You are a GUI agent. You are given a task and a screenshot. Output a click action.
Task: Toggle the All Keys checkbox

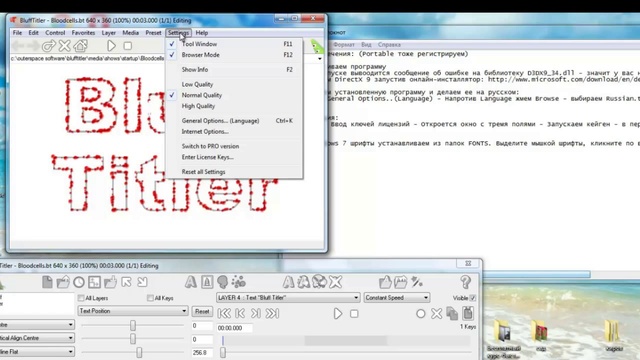coord(150,298)
